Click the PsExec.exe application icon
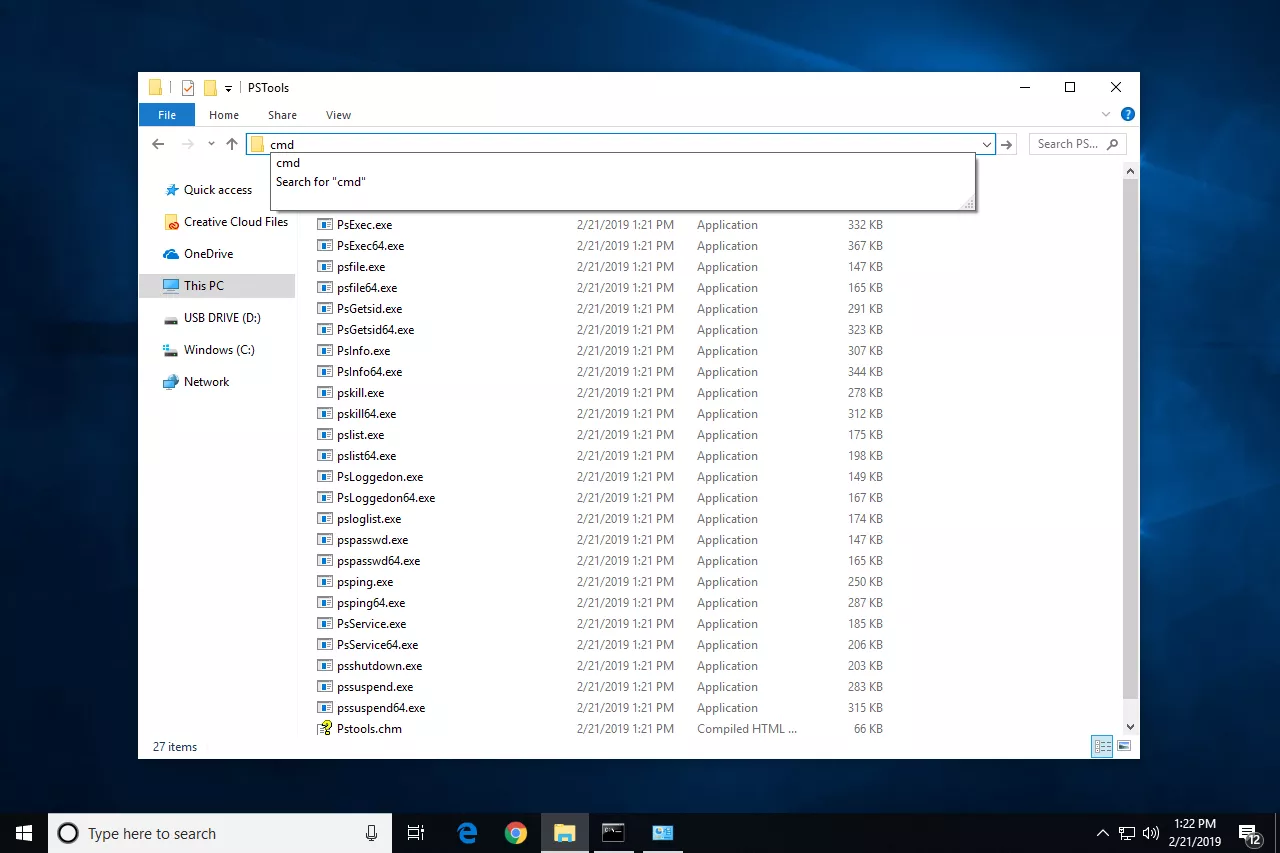1280x853 pixels. (x=324, y=225)
